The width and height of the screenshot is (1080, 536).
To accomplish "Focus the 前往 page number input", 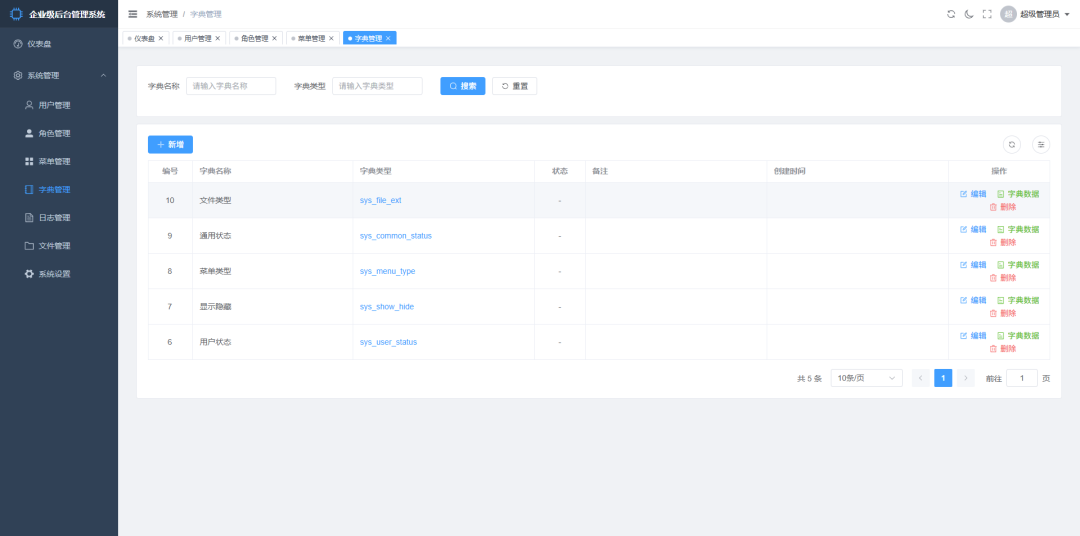I will pos(1022,378).
